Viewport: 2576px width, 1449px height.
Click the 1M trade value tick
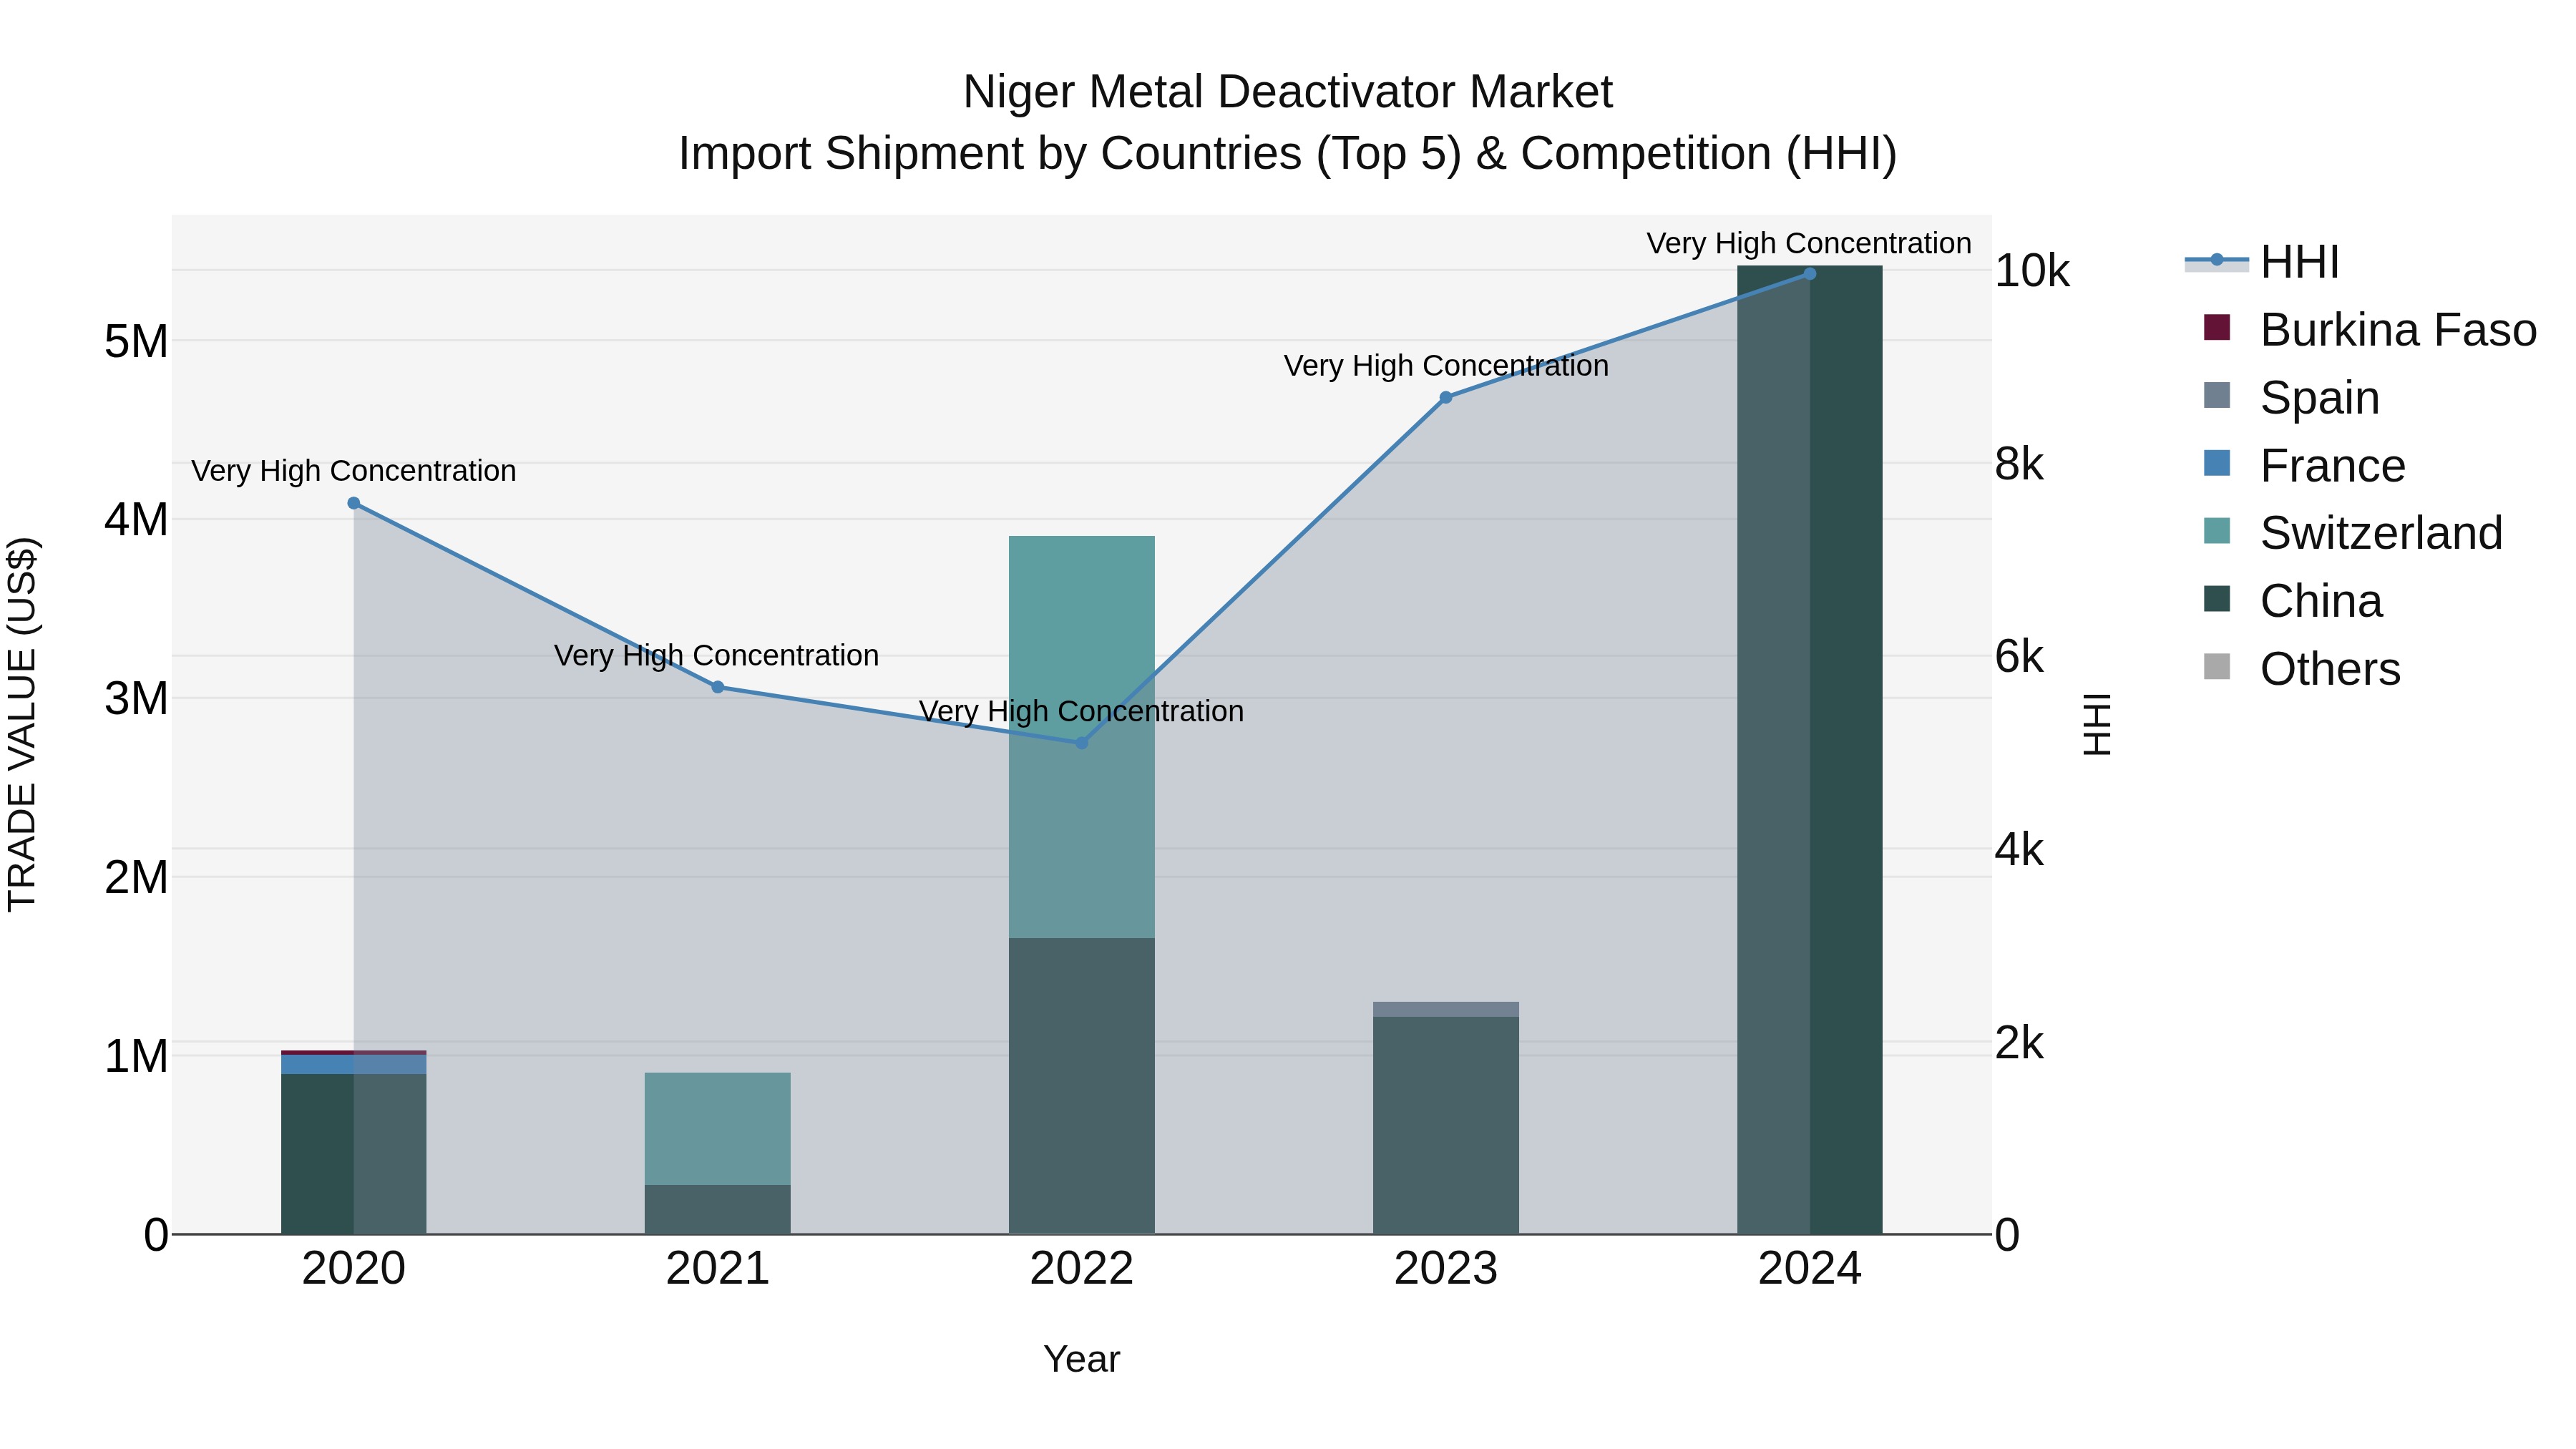(137, 1056)
